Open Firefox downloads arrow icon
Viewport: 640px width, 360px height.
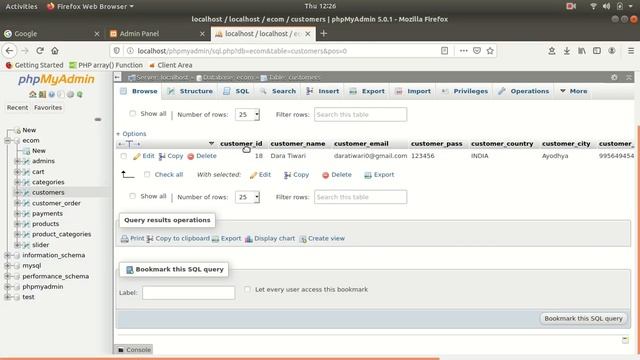pos(567,51)
